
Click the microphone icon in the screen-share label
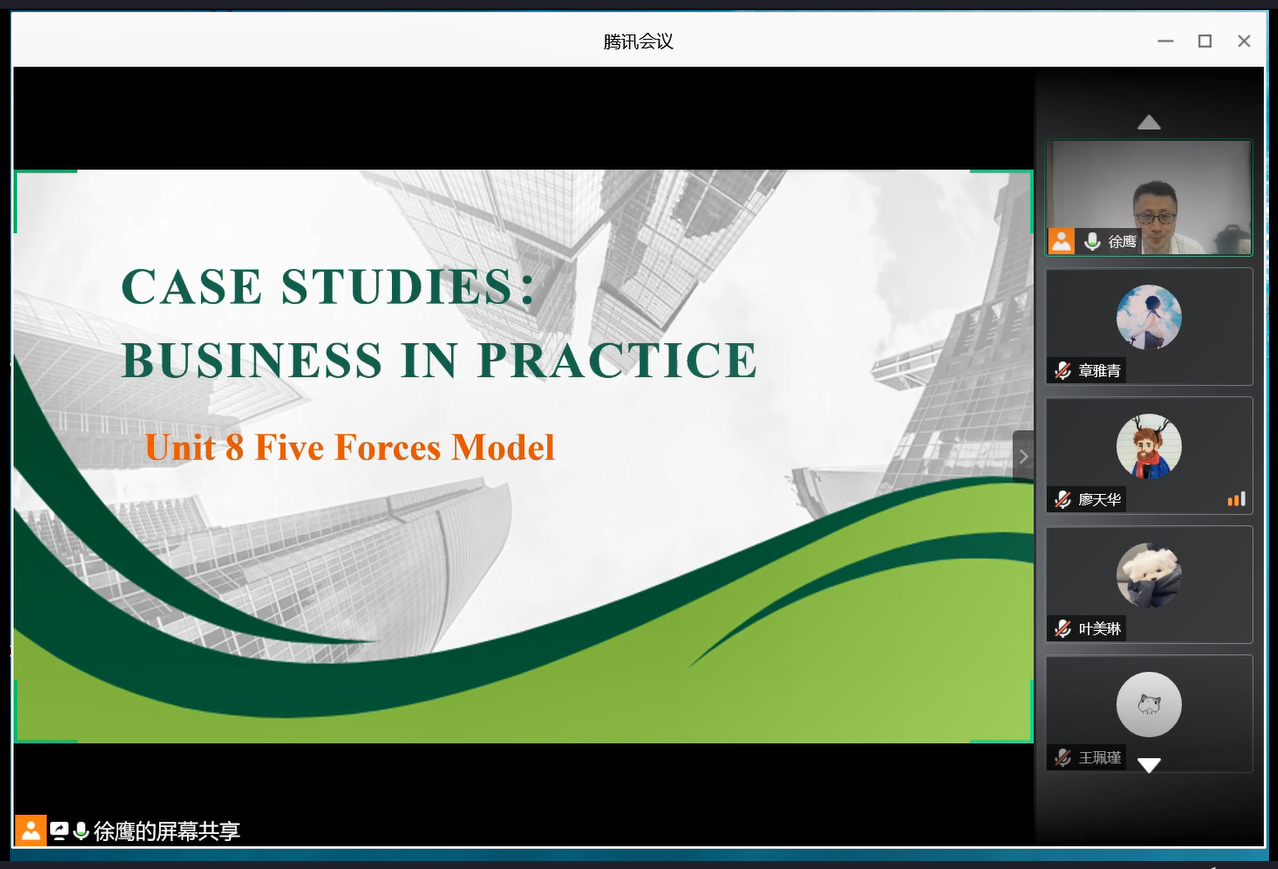coord(81,830)
